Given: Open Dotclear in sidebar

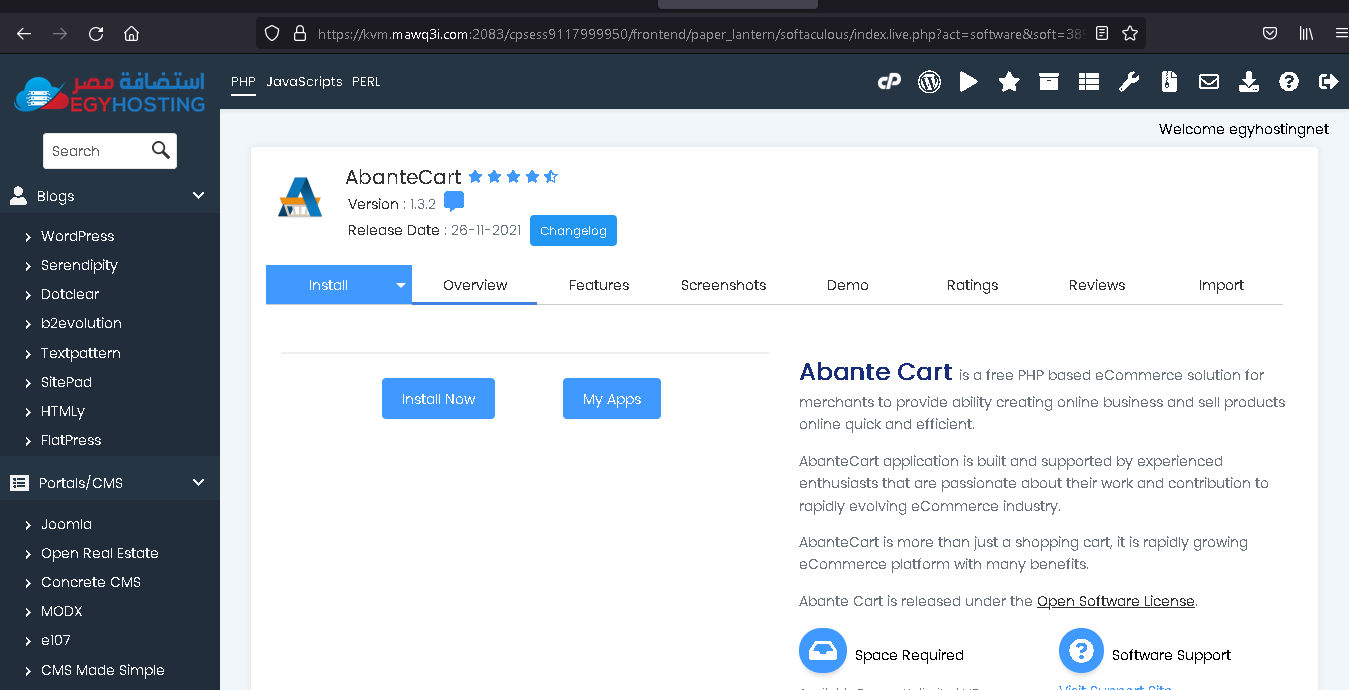Looking at the screenshot, I should tap(70, 294).
